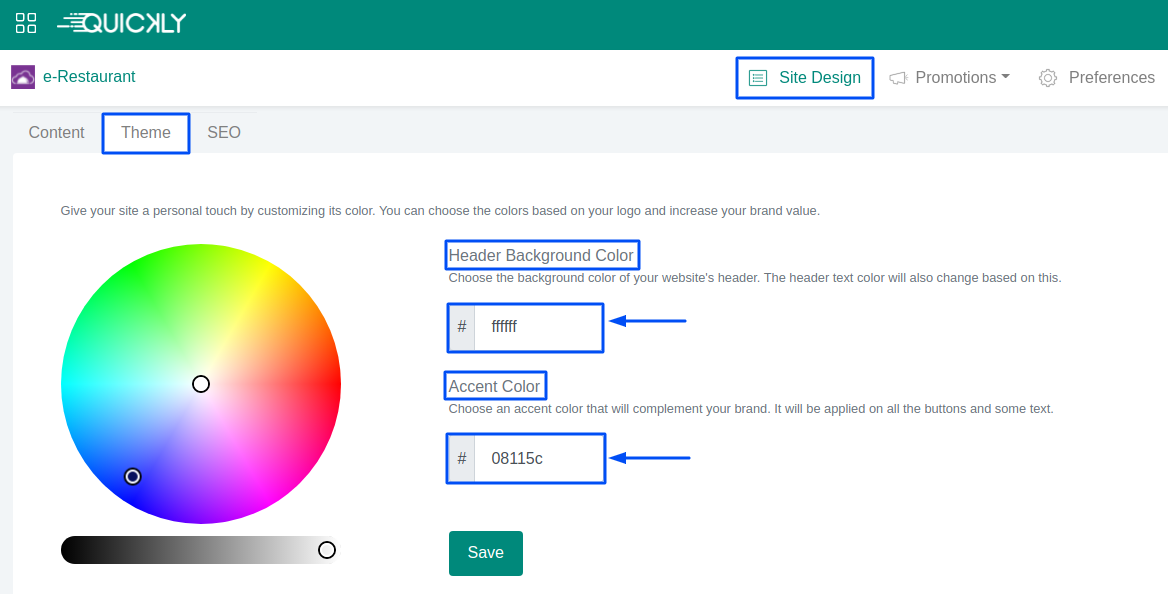Click the brightness slider handle
The image size is (1168, 594).
(326, 550)
